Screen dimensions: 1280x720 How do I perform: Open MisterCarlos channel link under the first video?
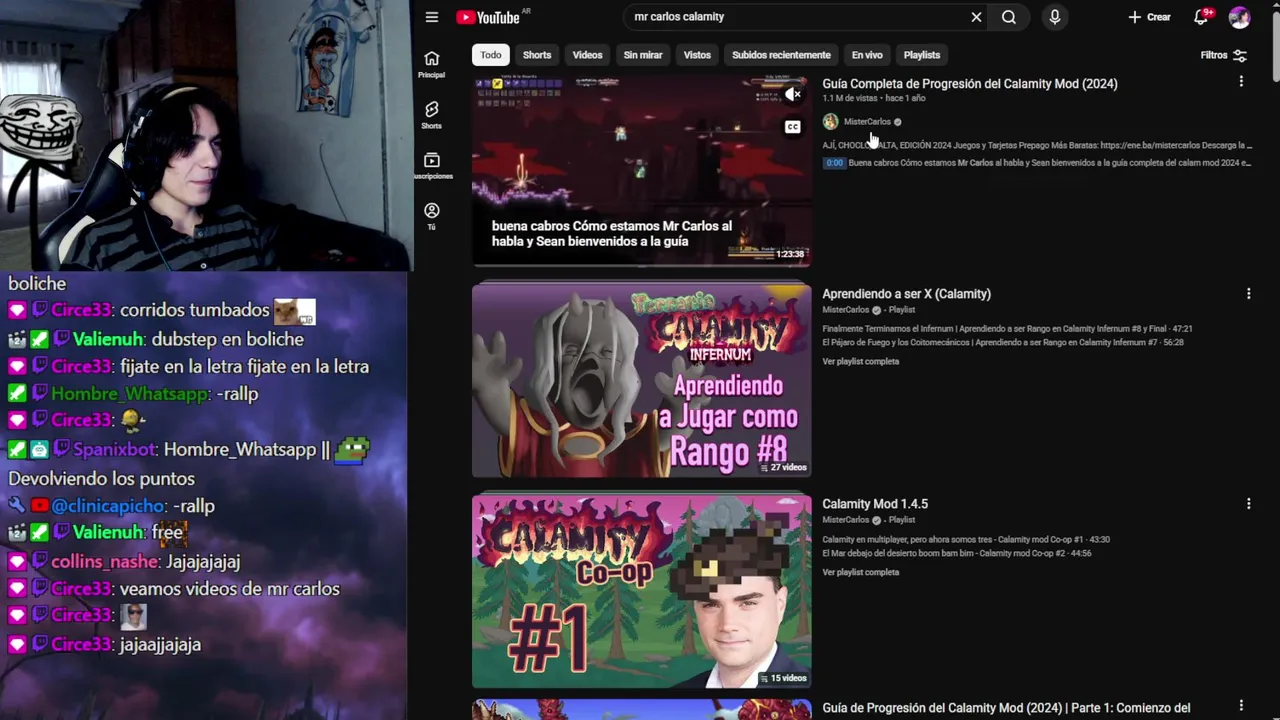[x=867, y=122]
